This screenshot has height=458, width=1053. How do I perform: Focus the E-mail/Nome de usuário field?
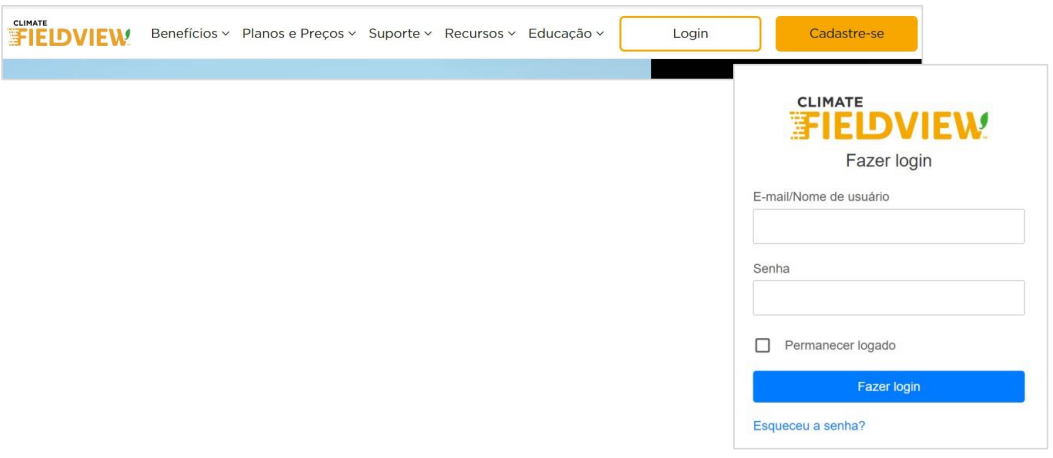pyautogui.click(x=888, y=226)
